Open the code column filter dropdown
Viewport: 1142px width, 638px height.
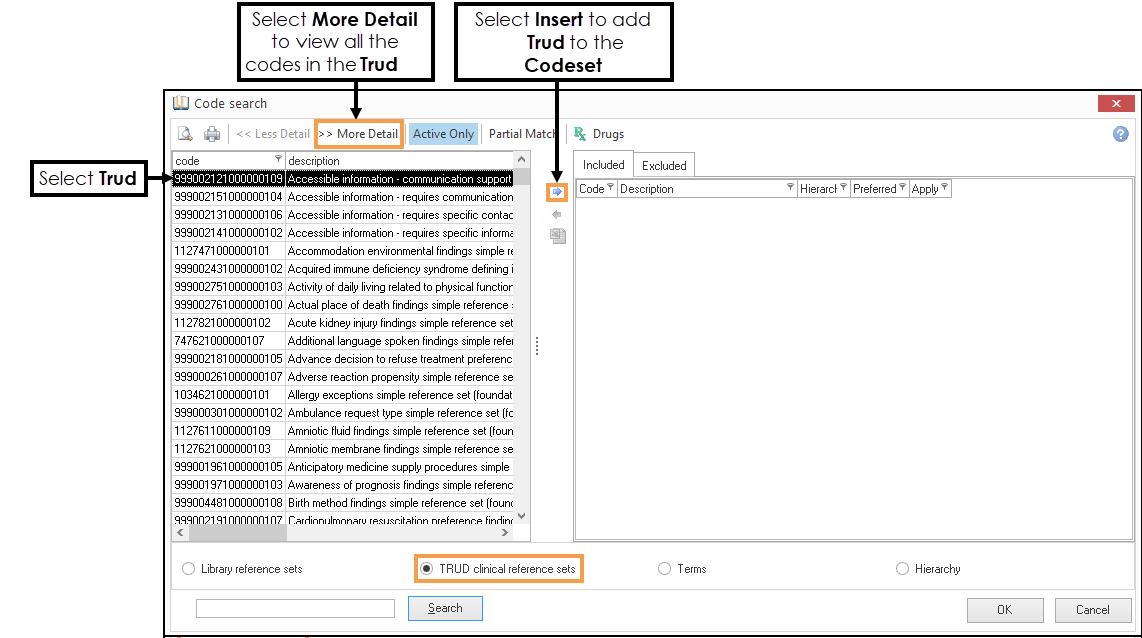279,160
